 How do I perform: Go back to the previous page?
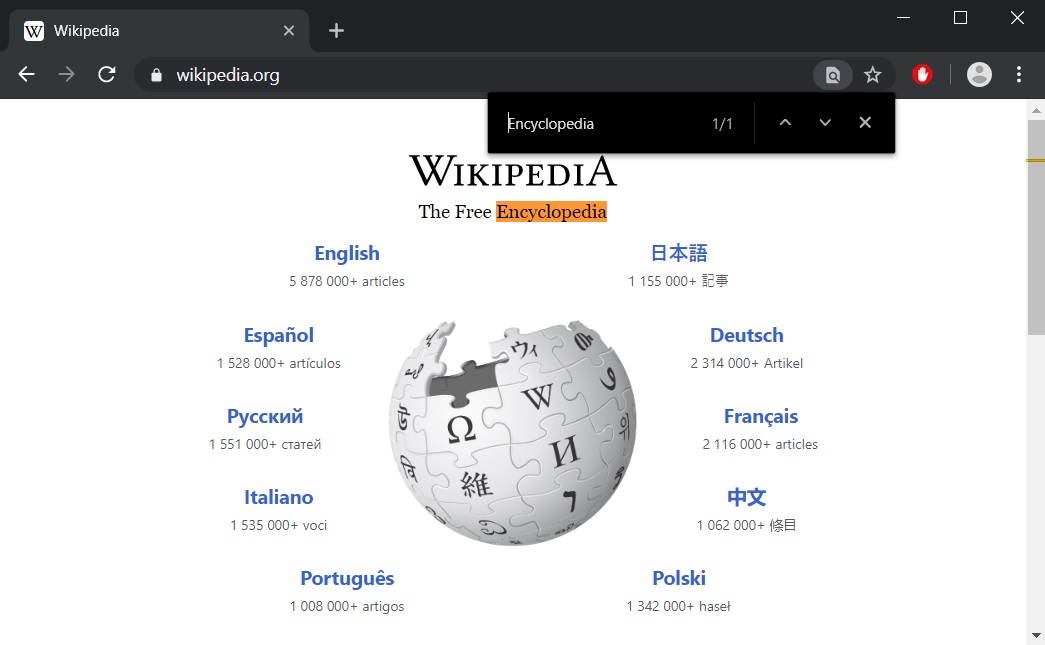(x=27, y=74)
